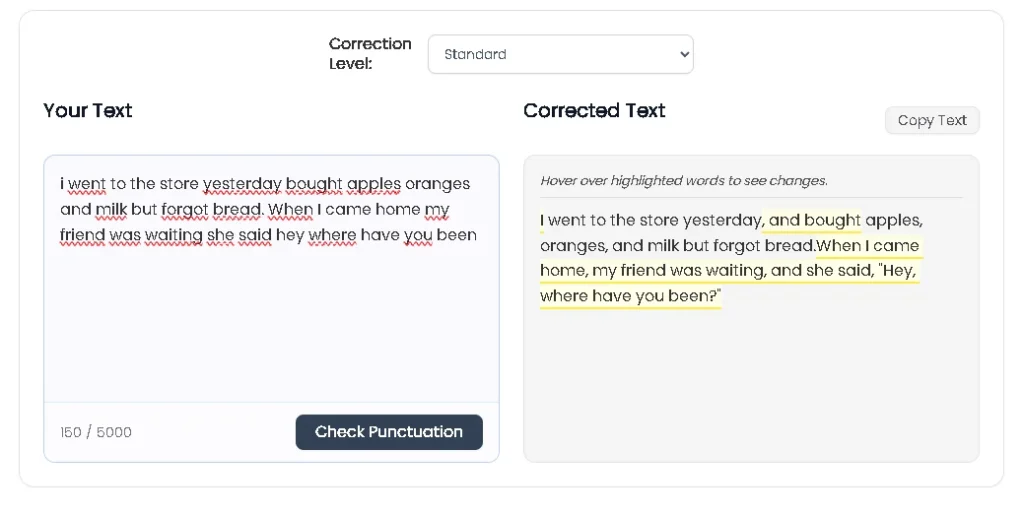Click the "Correction Level:" label
This screenshot has height=513, width=1024.
click(370, 54)
